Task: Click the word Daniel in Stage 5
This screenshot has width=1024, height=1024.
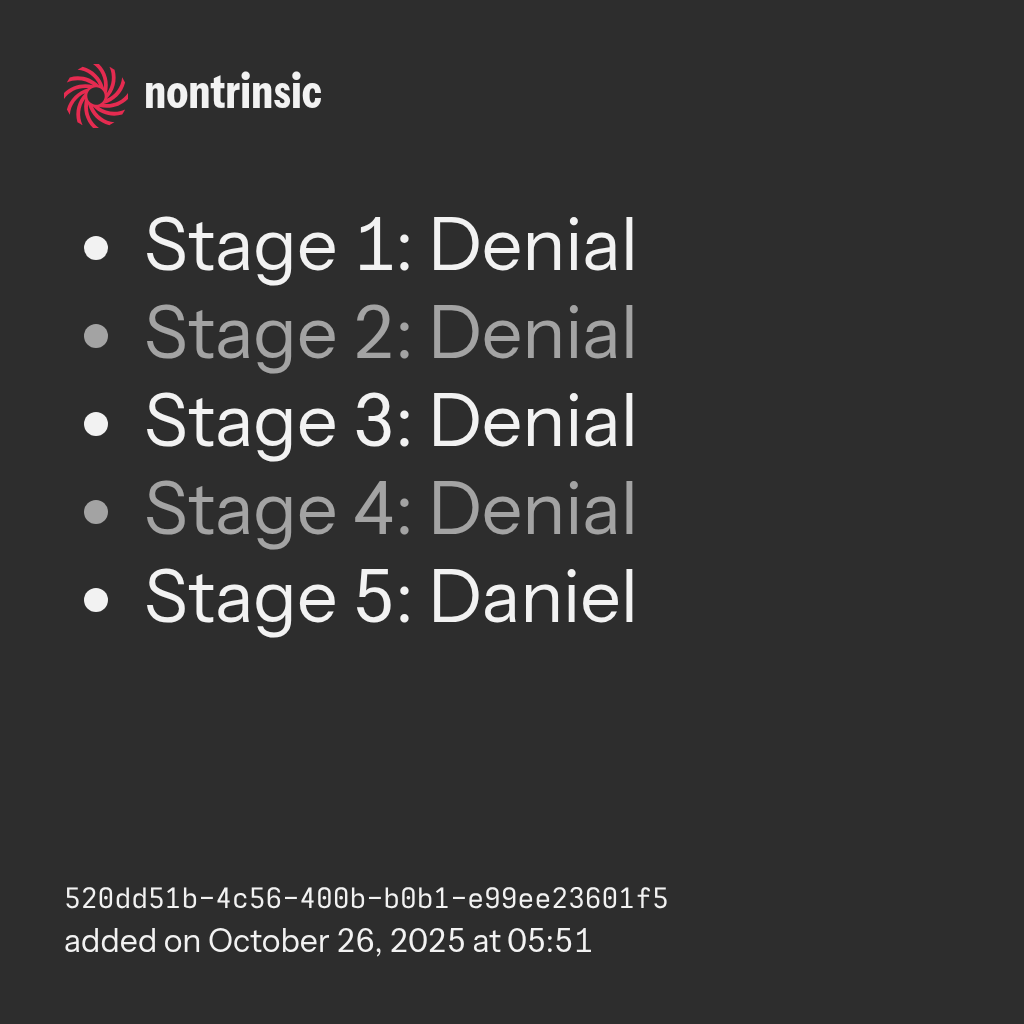Action: pyautogui.click(x=533, y=598)
